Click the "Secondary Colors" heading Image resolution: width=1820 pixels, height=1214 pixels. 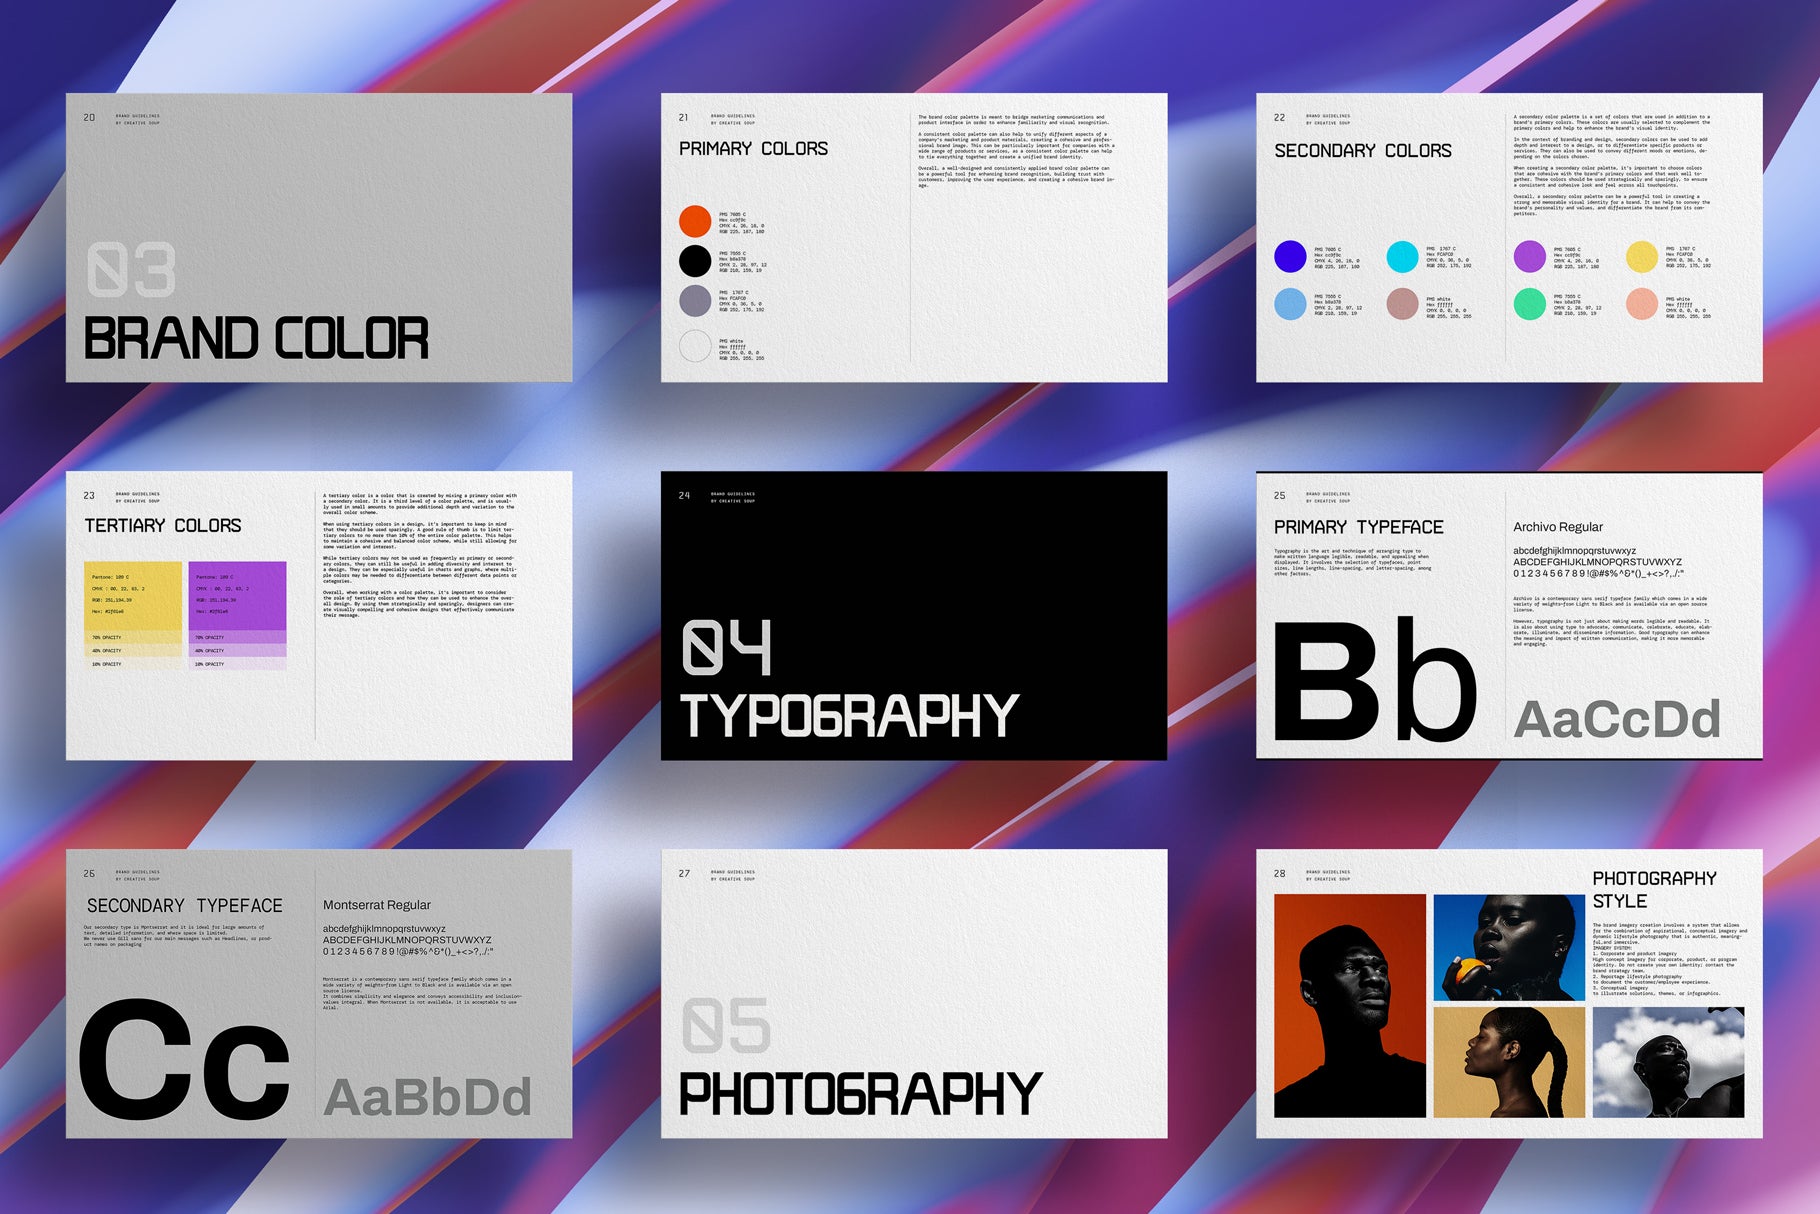tap(1362, 151)
